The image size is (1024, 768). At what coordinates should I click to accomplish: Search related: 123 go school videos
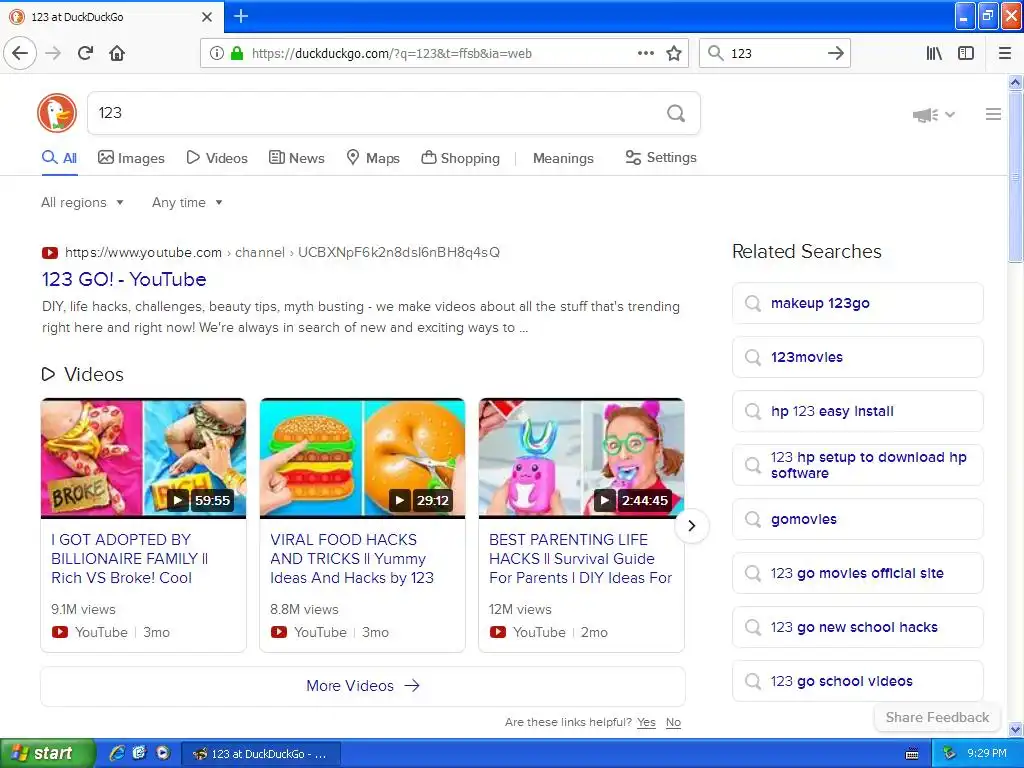(857, 681)
